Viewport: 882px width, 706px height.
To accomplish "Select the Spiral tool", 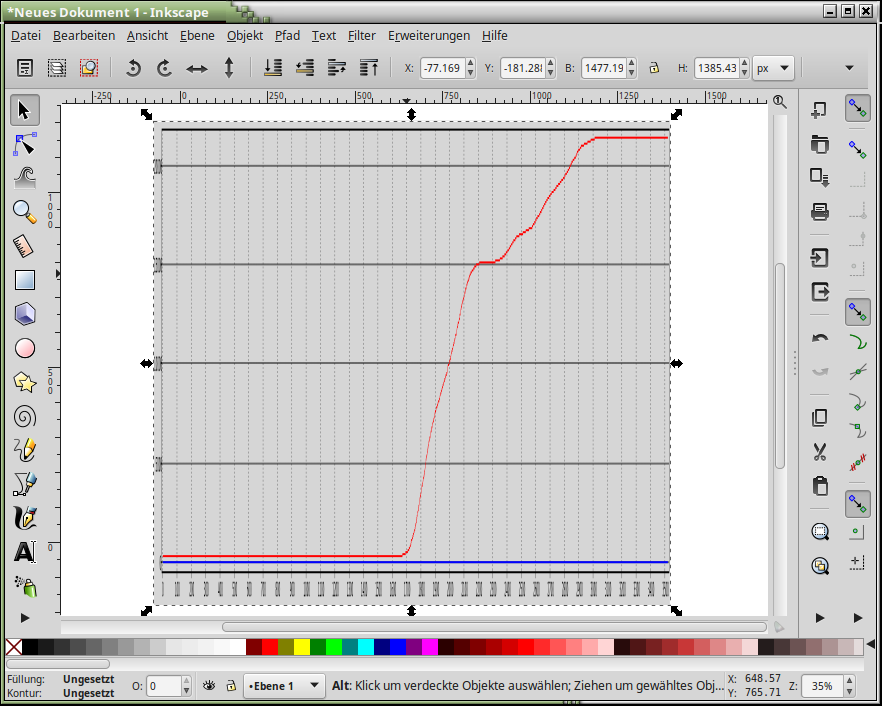I will tap(25, 416).
